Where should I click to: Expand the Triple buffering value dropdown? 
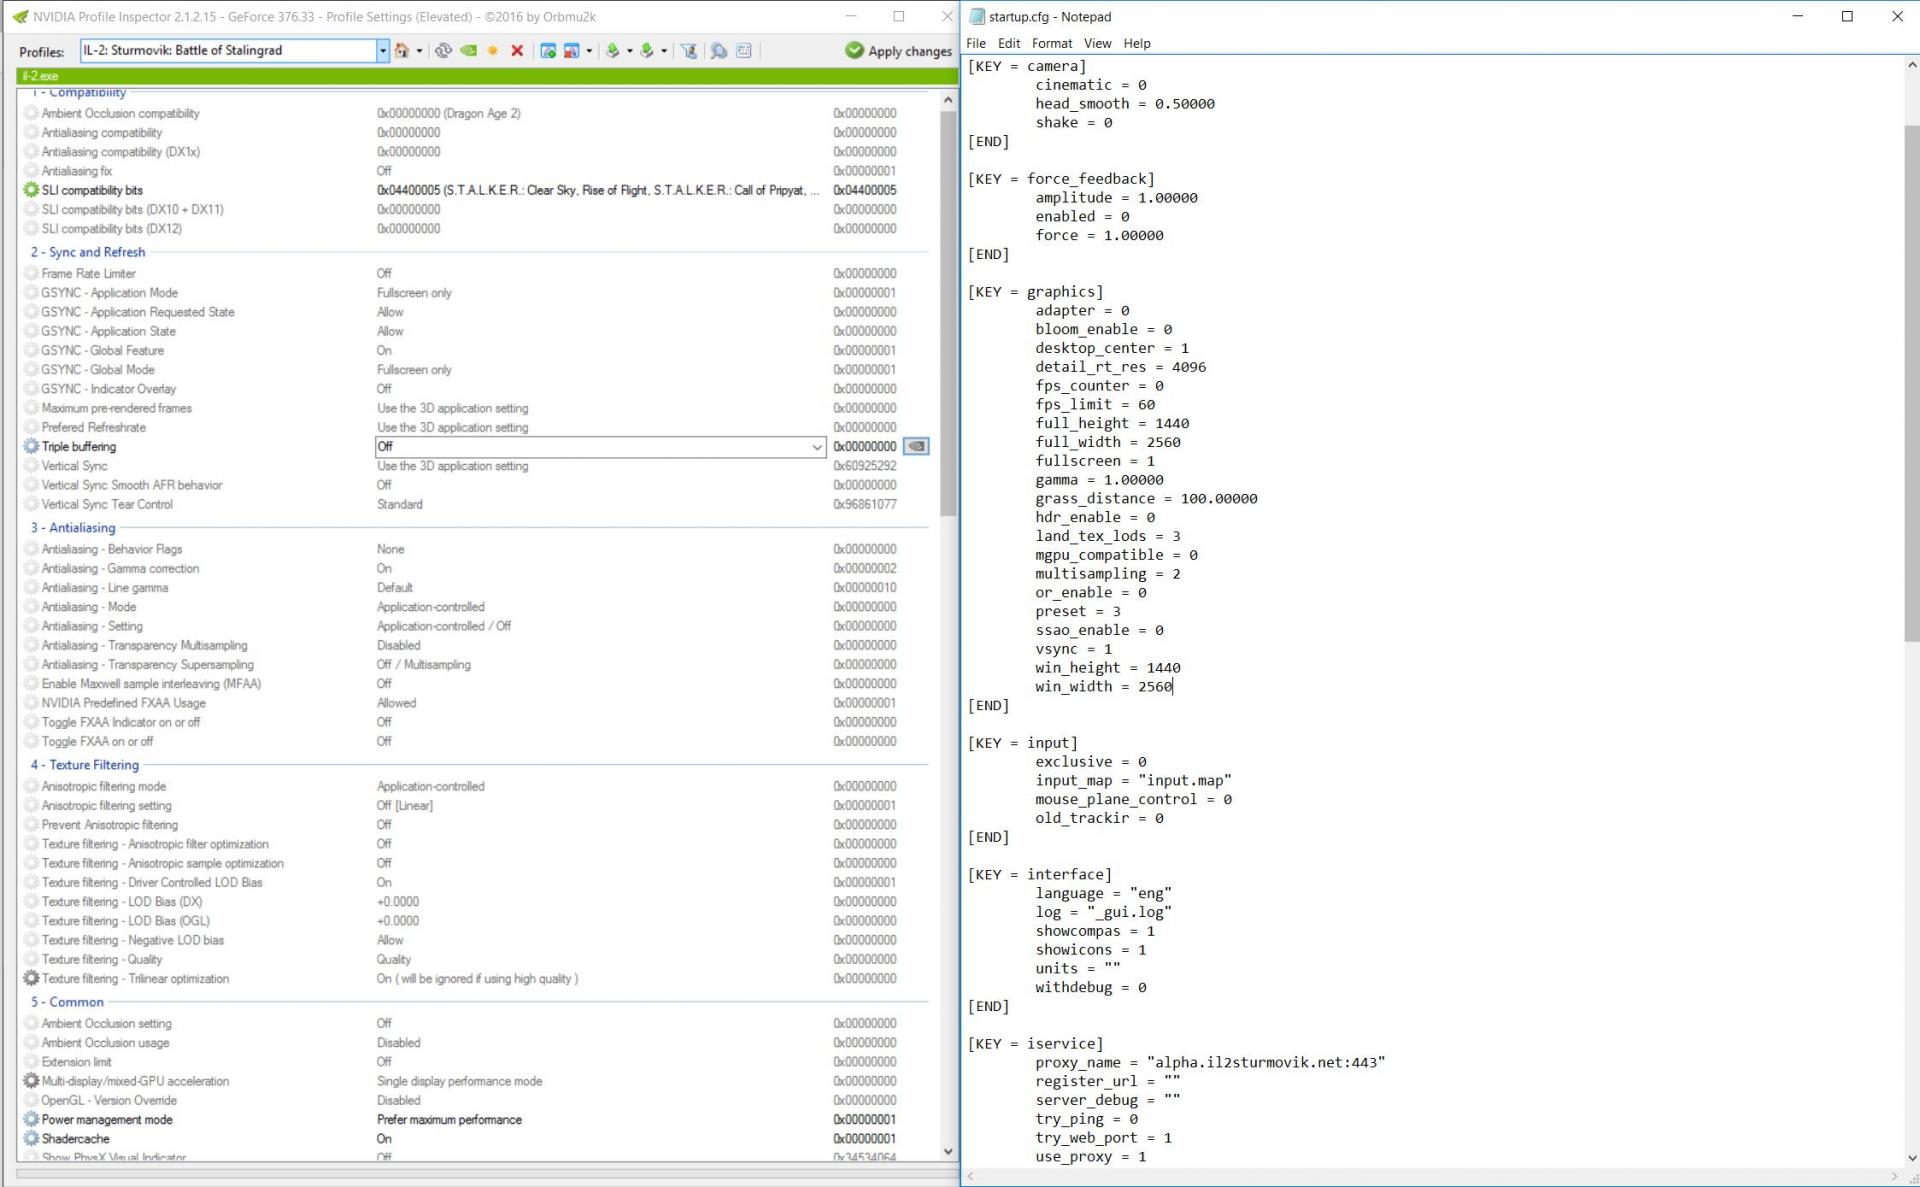click(817, 447)
